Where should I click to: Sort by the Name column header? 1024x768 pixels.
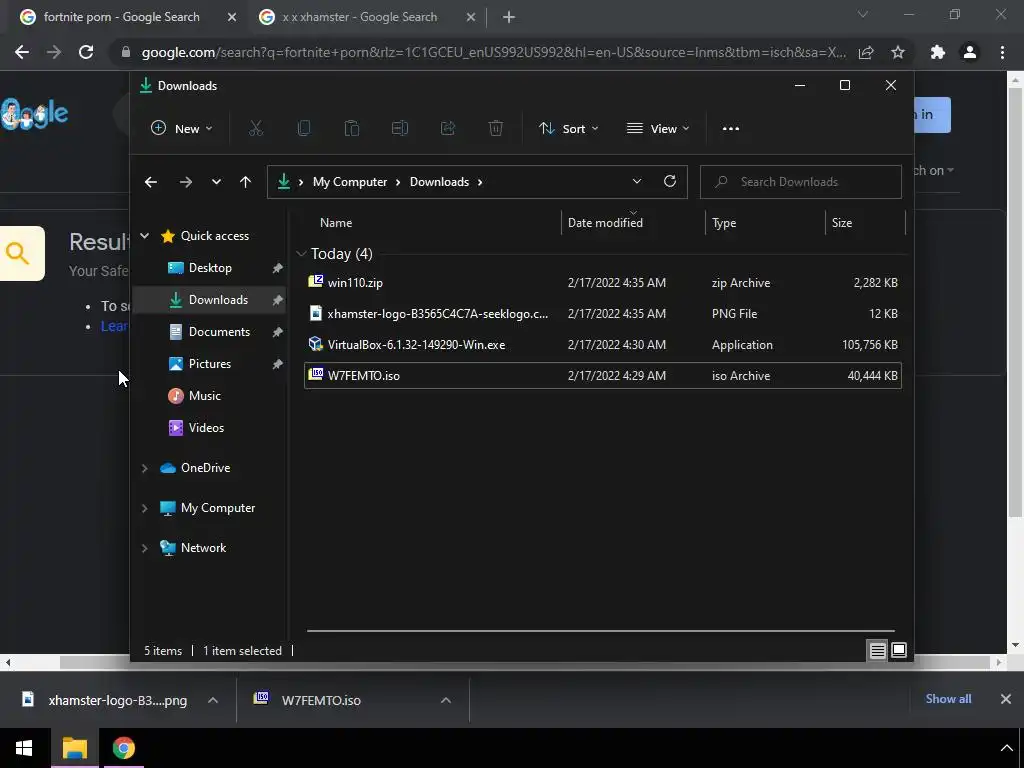[x=336, y=223]
